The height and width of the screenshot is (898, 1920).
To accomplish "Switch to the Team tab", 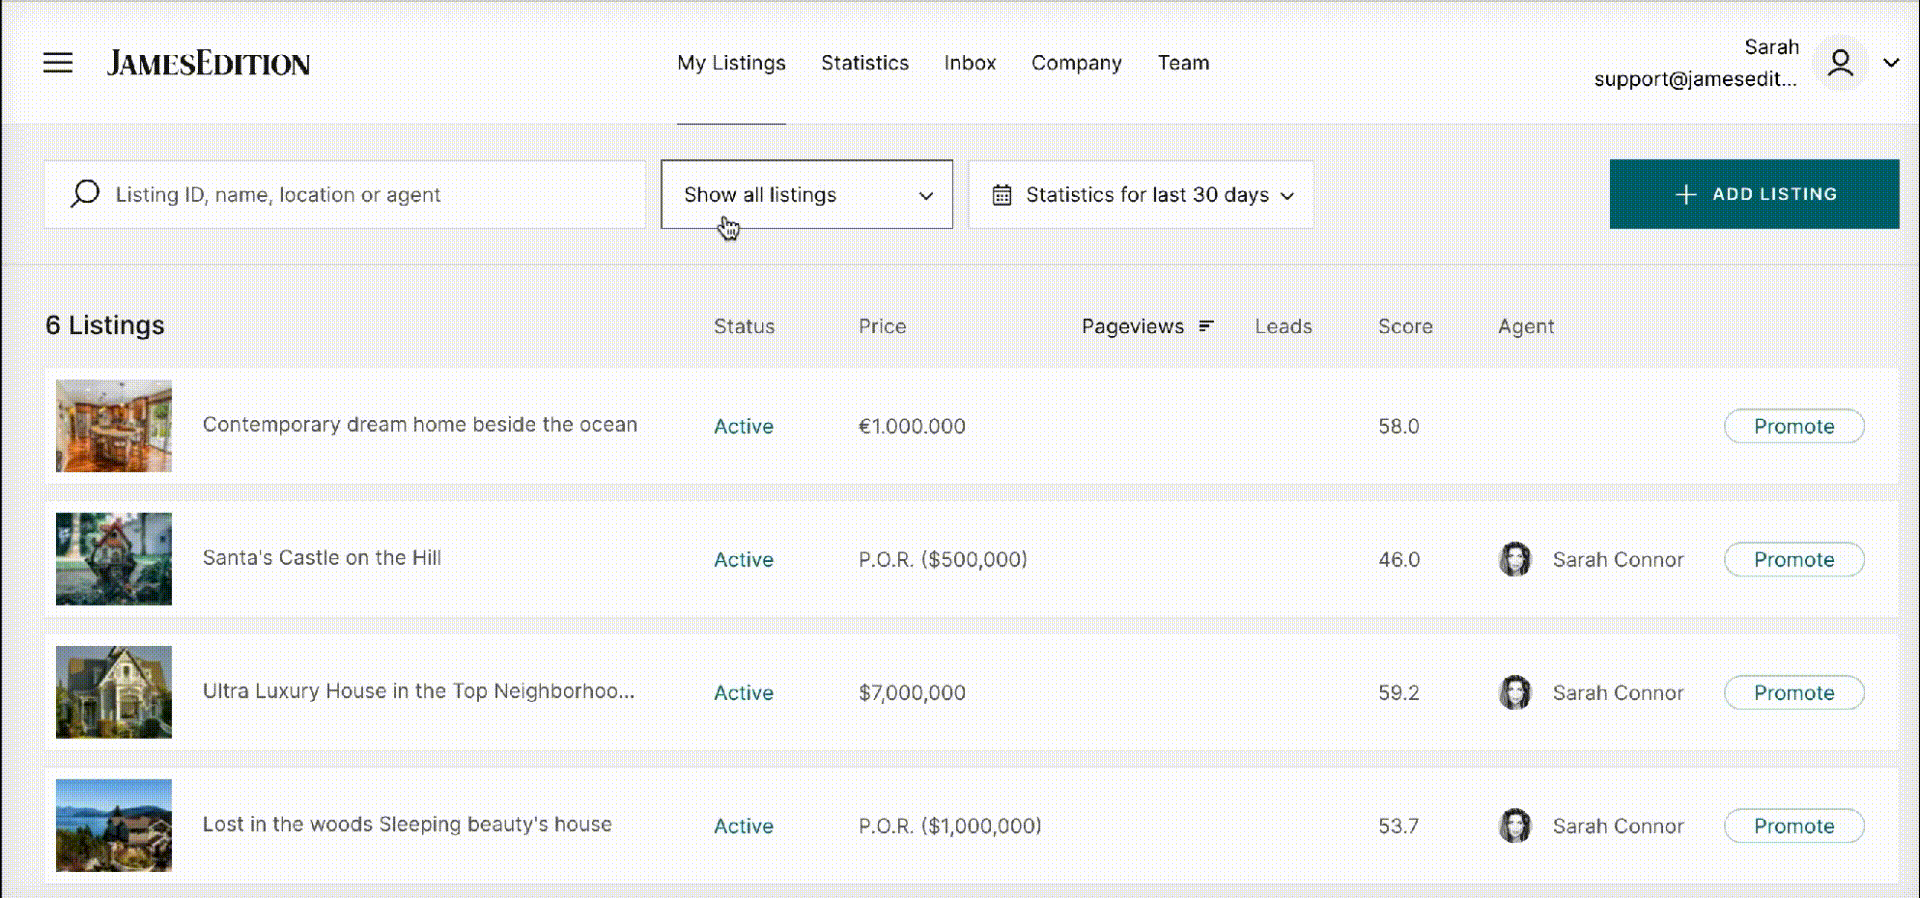I will 1183,63.
